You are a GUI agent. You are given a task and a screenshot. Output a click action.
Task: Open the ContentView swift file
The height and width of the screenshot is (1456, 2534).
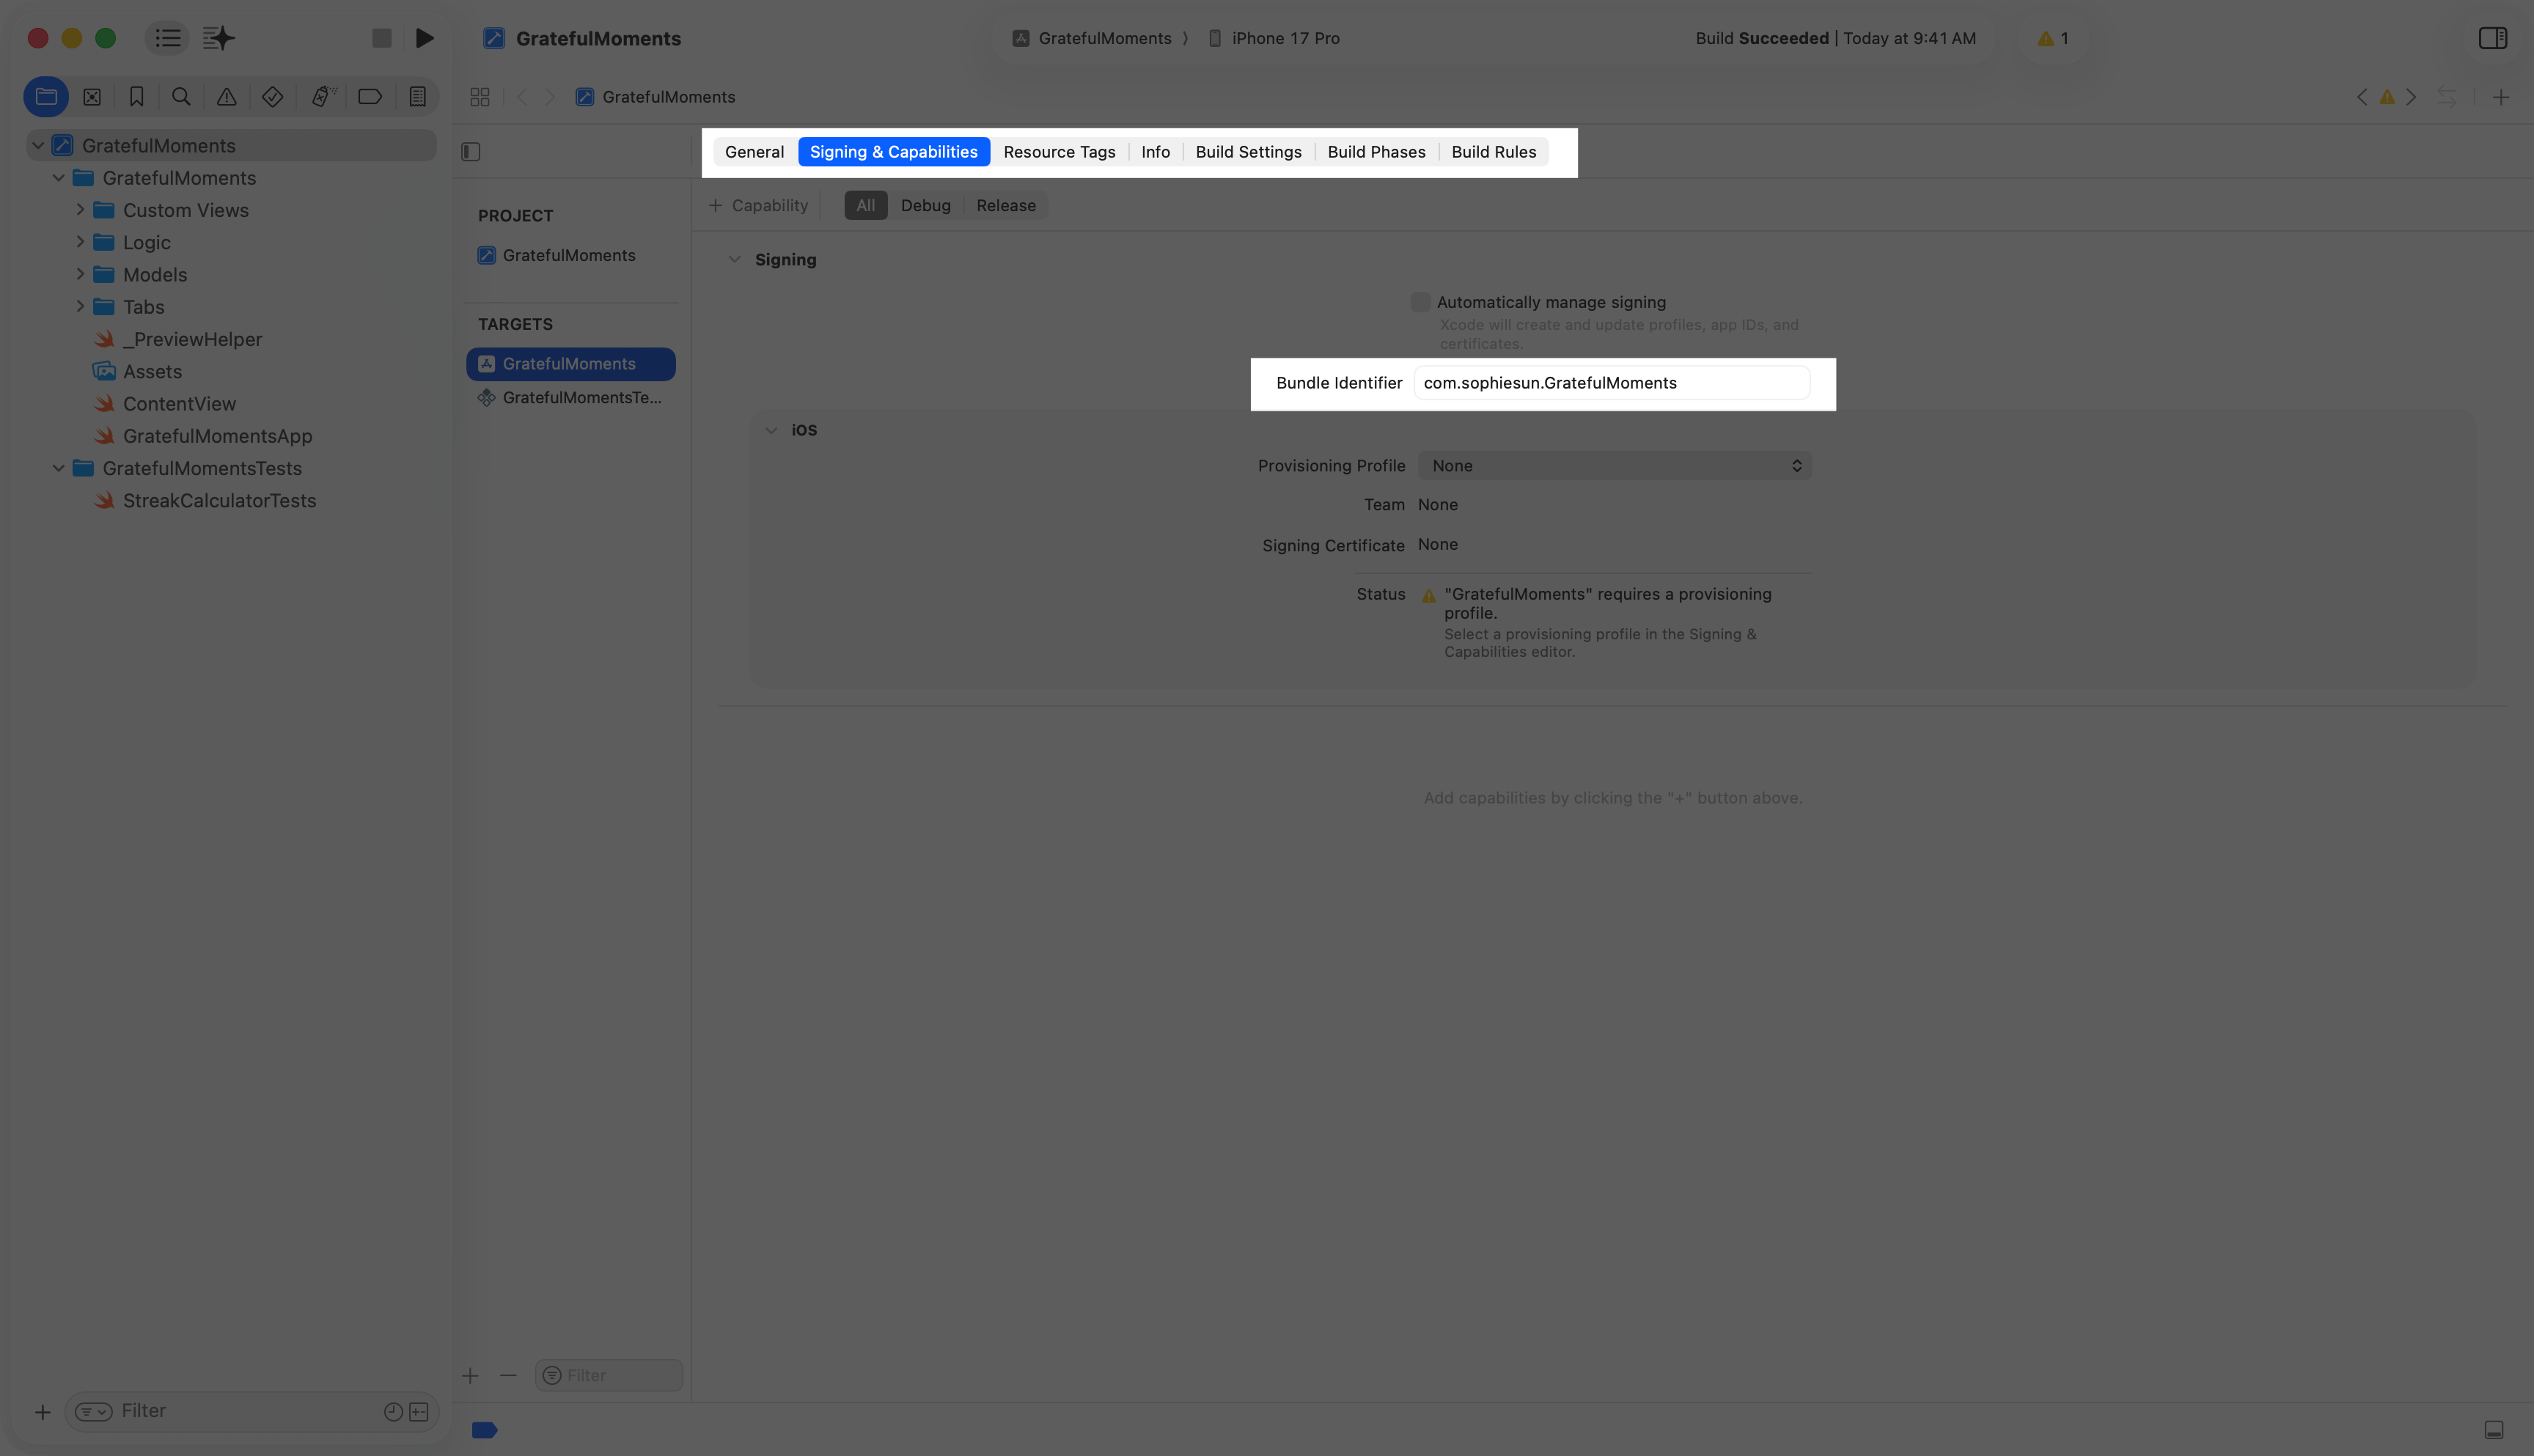click(x=179, y=404)
